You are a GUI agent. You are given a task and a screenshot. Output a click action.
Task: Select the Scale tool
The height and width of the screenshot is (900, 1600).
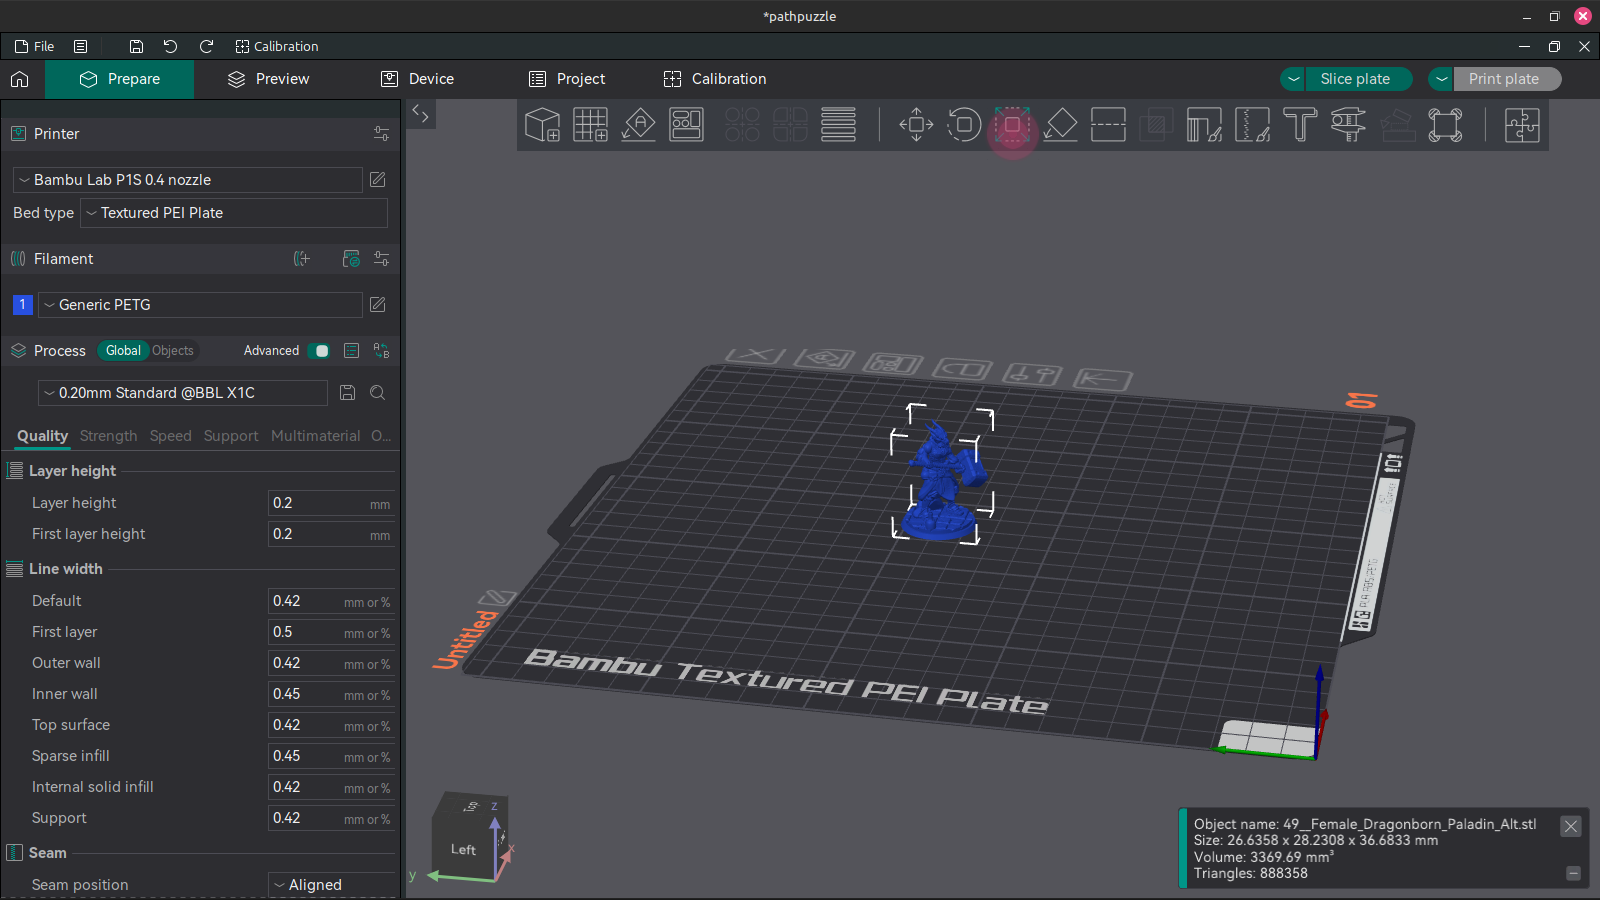1012,125
